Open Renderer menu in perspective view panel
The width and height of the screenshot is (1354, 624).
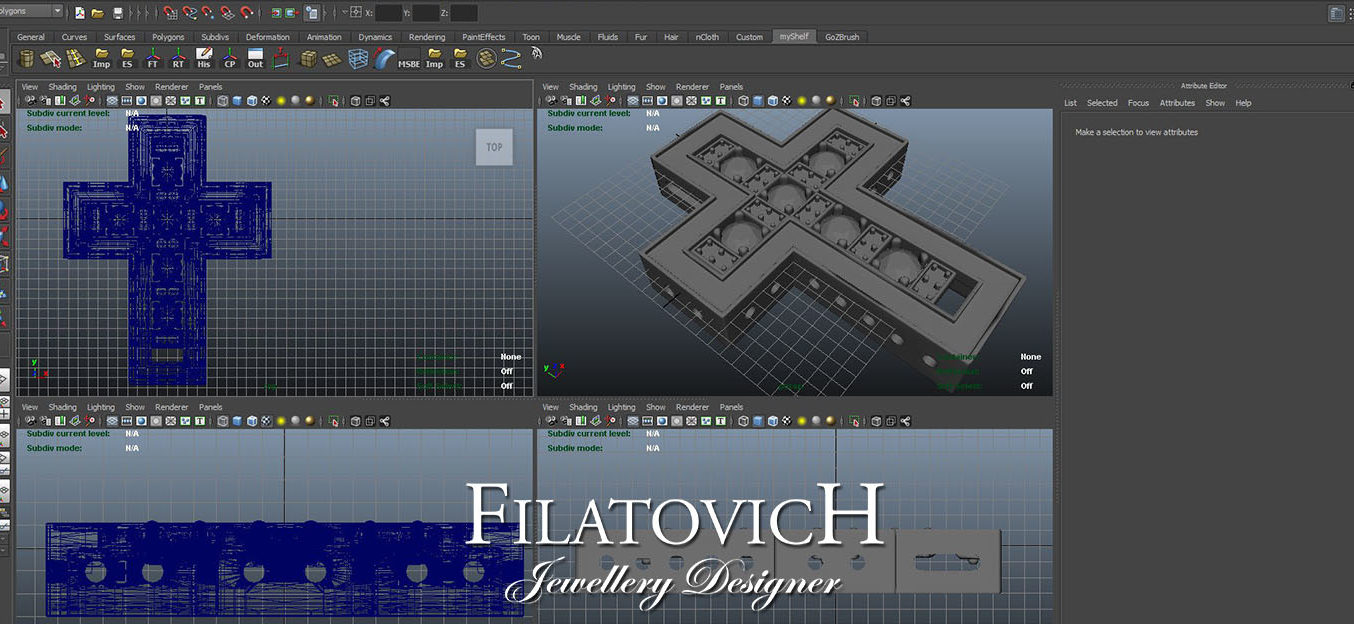pyautogui.click(x=692, y=87)
